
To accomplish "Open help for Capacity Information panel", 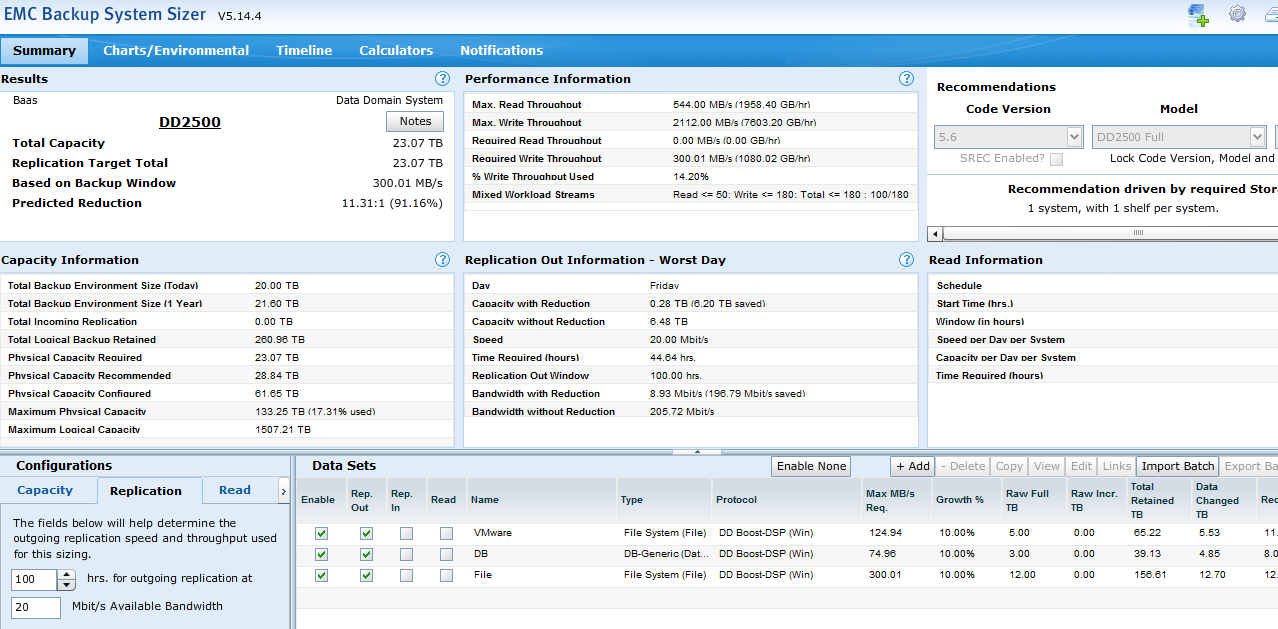I will [443, 260].
